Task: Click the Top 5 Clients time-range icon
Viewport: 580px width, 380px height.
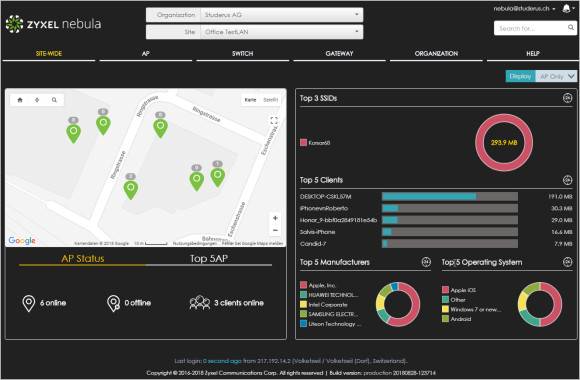Action: click(567, 180)
